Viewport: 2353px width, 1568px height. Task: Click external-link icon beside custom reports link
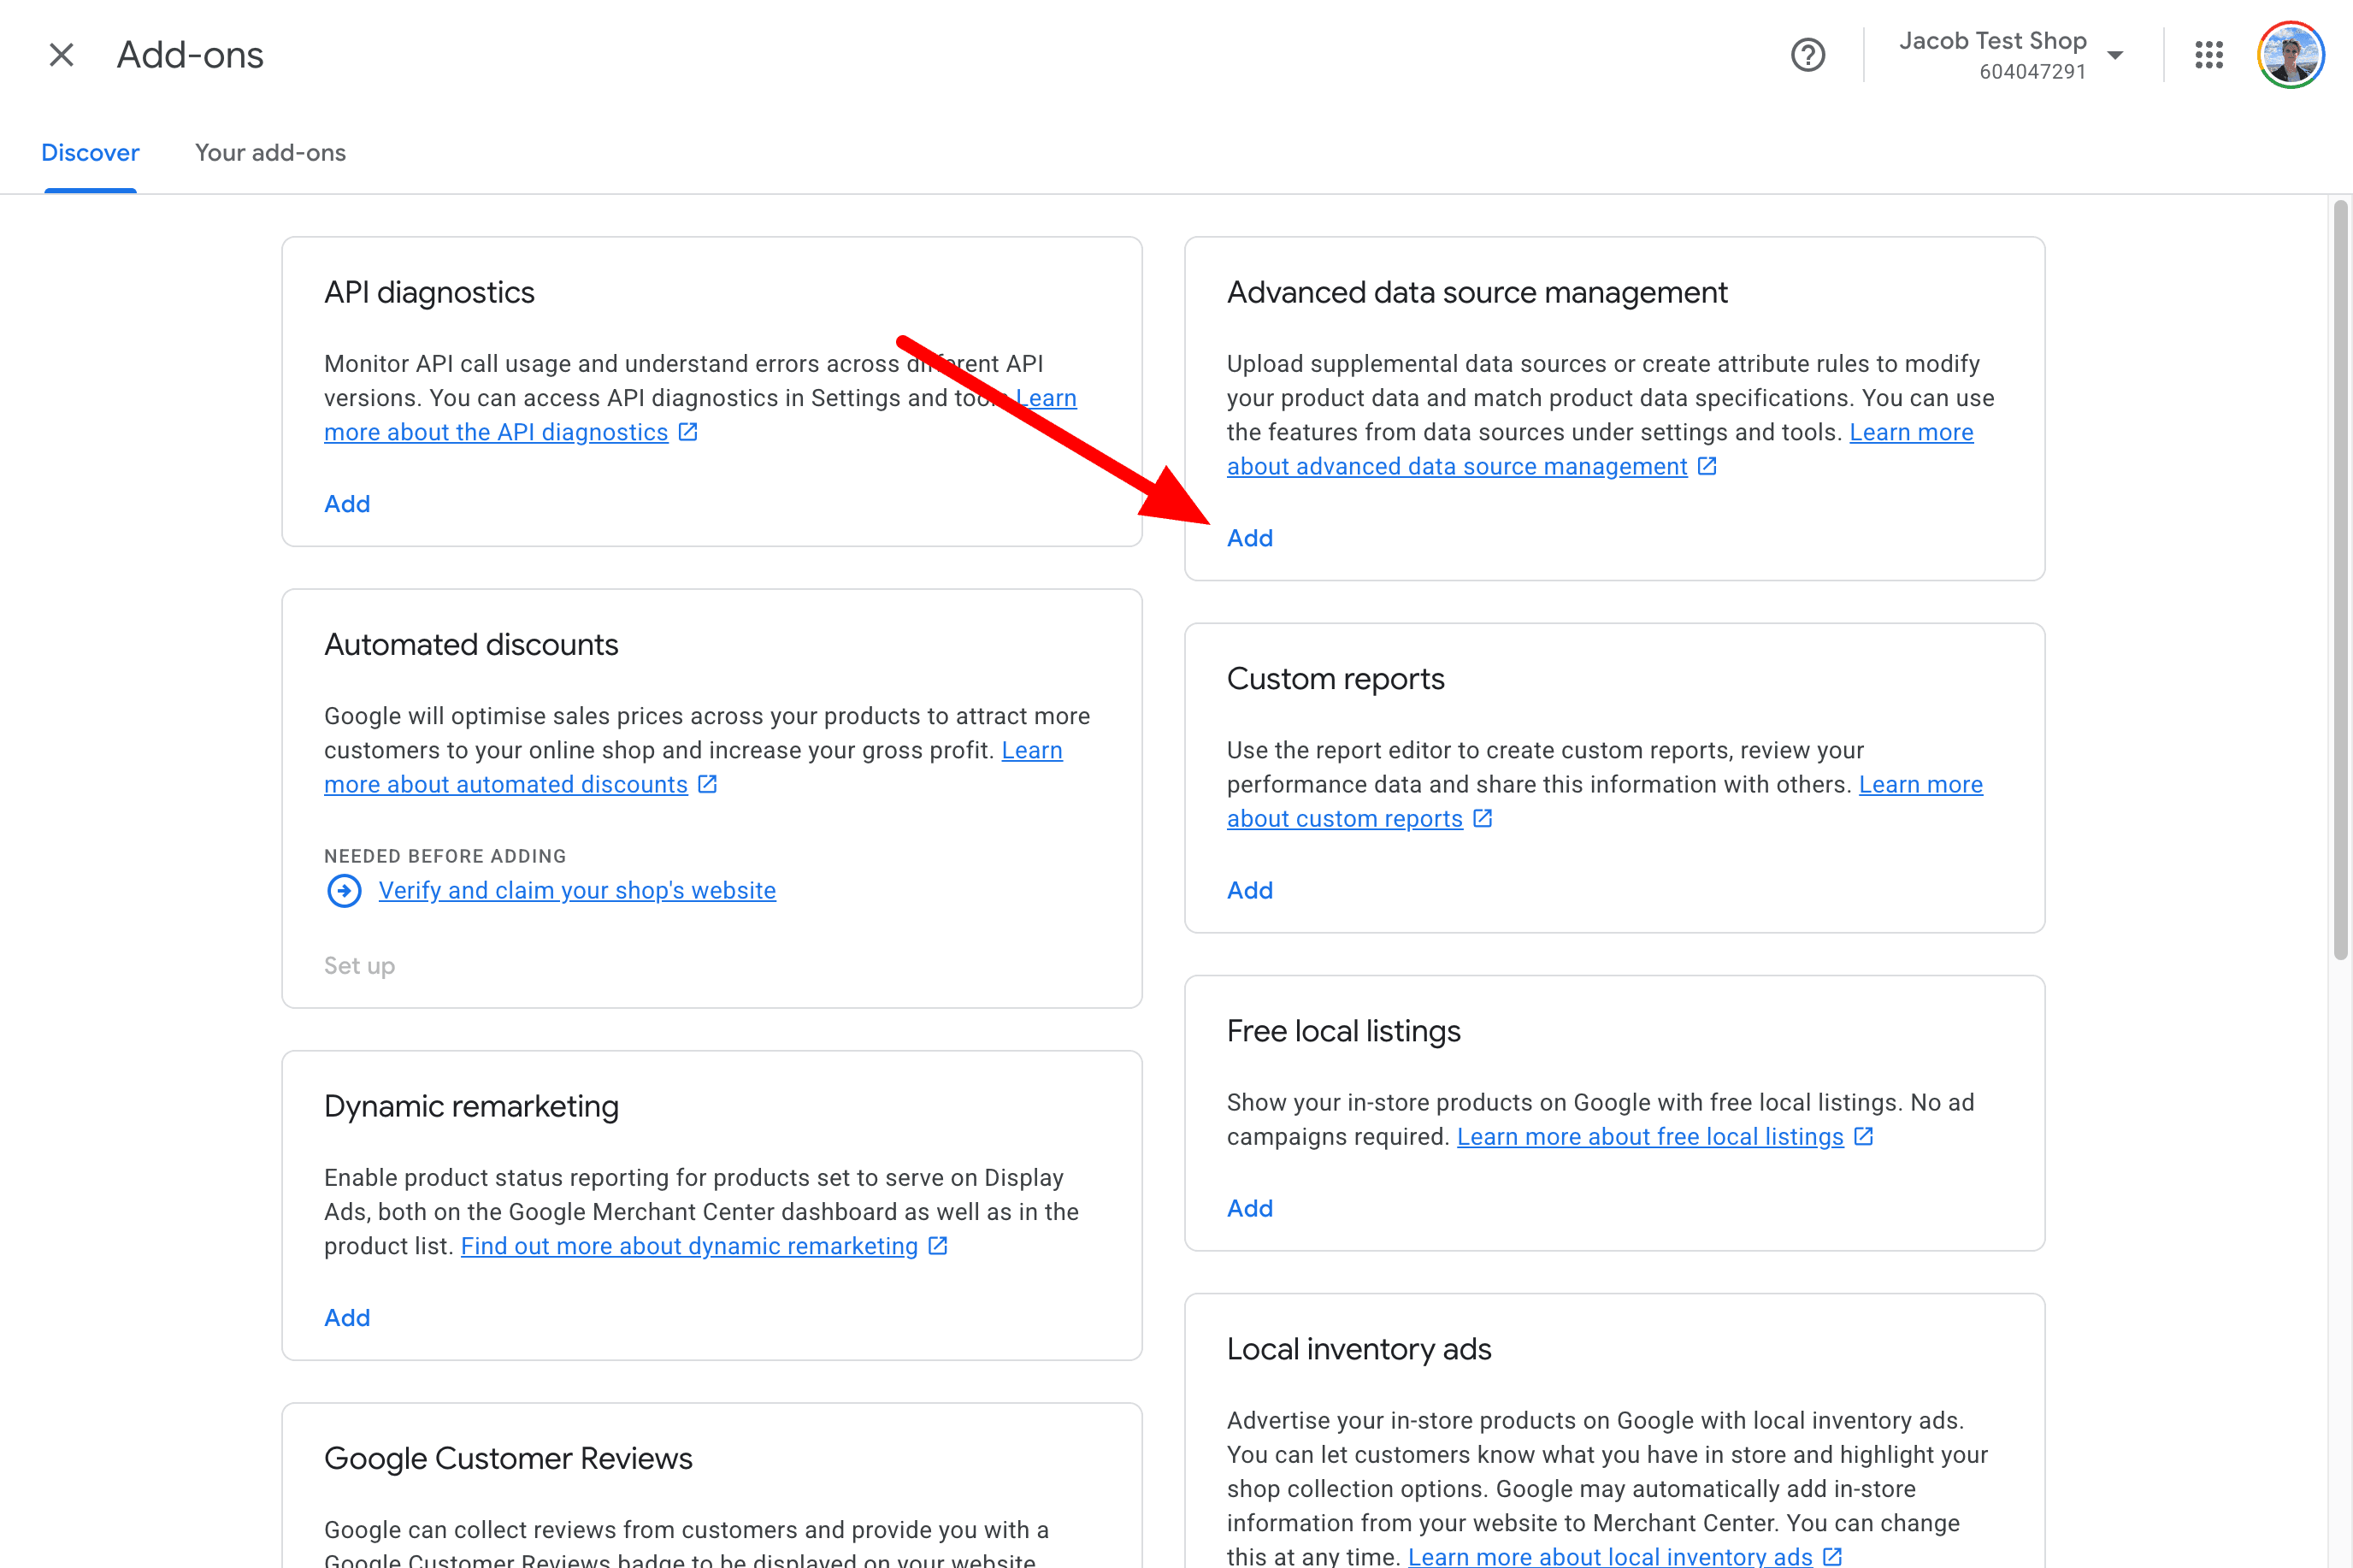coord(1483,818)
